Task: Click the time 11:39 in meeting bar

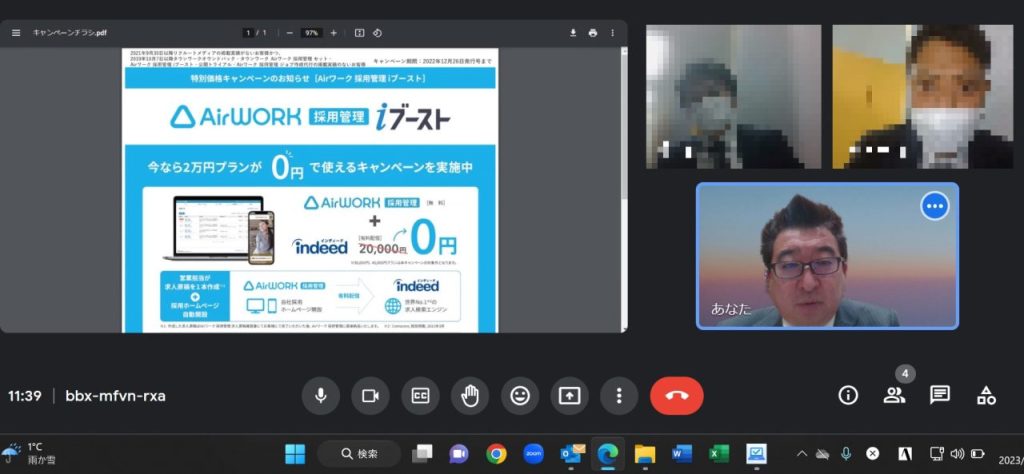Action: pos(25,396)
